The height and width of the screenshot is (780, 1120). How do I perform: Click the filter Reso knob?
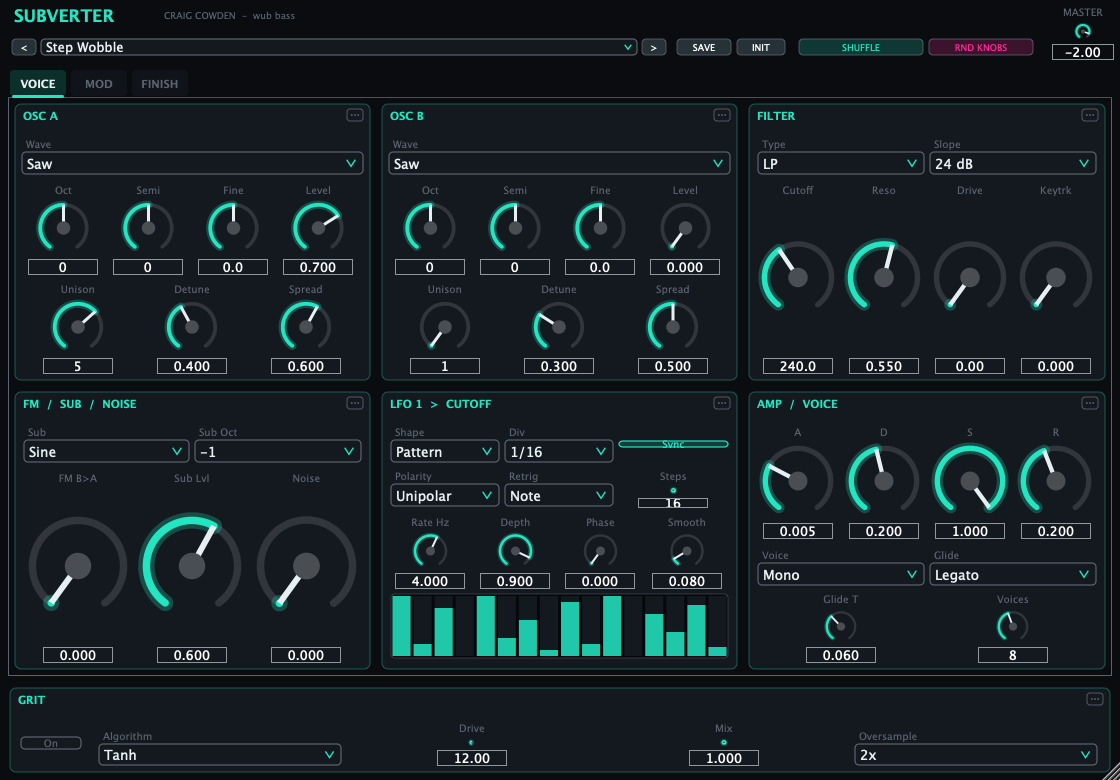(x=884, y=277)
